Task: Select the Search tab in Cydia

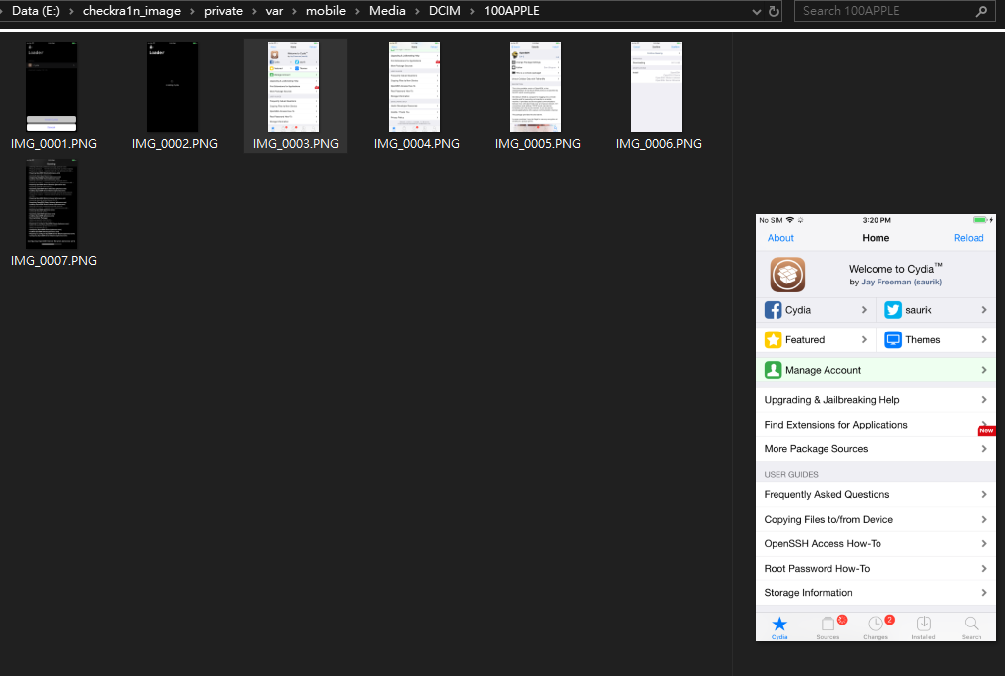Action: 972,627
